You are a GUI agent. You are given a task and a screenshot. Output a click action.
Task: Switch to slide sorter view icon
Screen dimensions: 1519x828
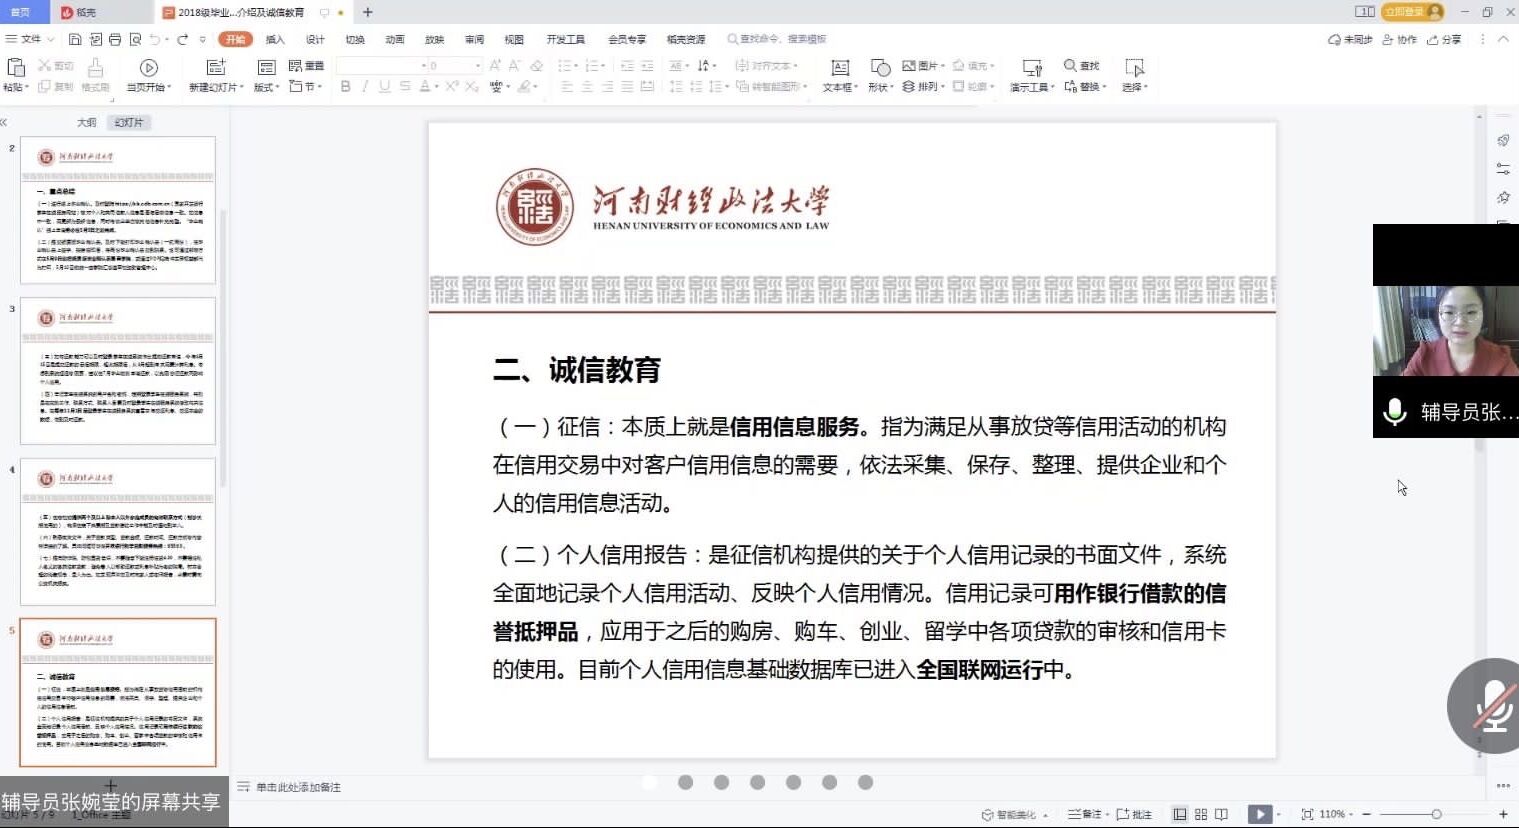[1201, 814]
